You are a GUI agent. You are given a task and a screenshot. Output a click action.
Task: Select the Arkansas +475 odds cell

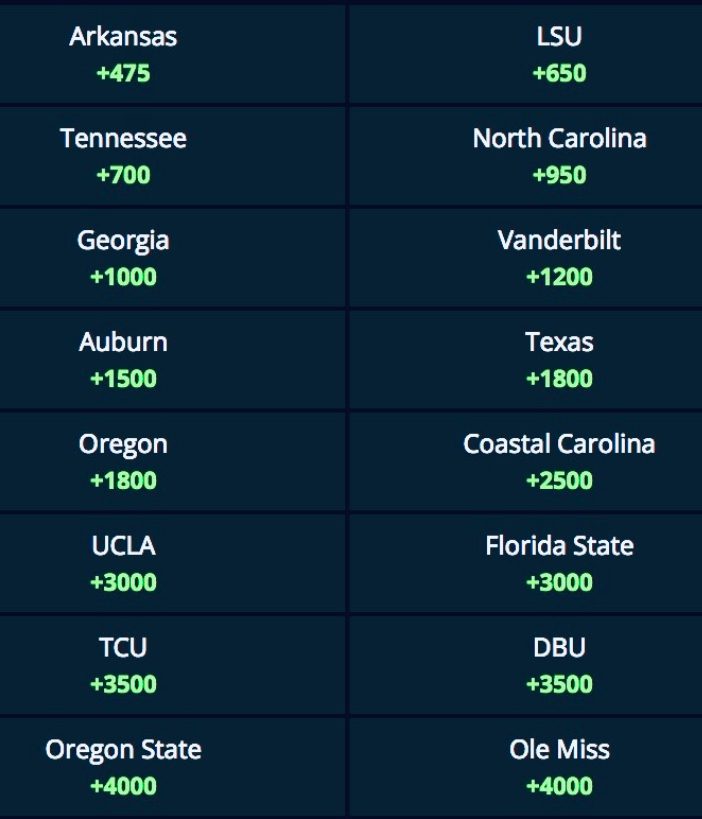click(123, 54)
